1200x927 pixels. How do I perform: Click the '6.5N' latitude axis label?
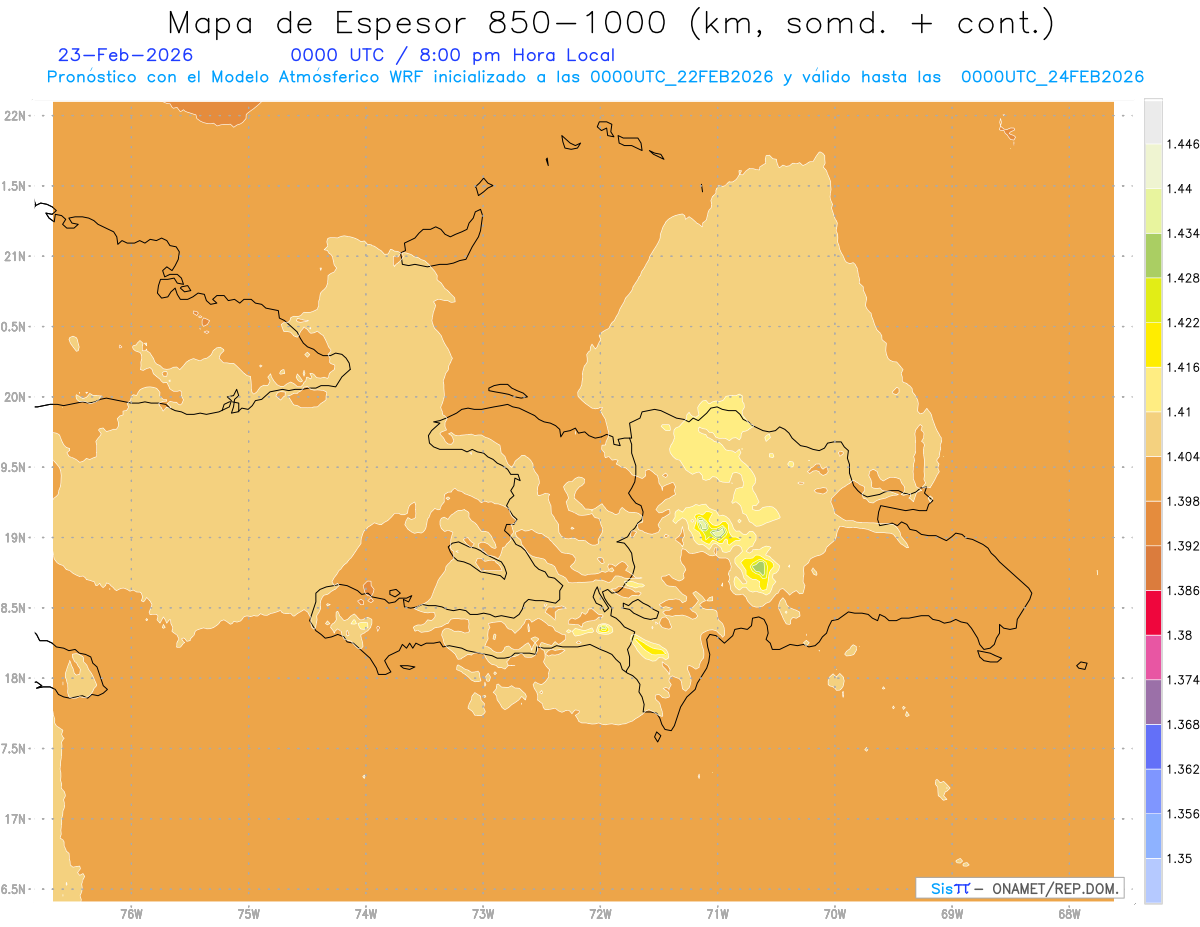click(12, 889)
